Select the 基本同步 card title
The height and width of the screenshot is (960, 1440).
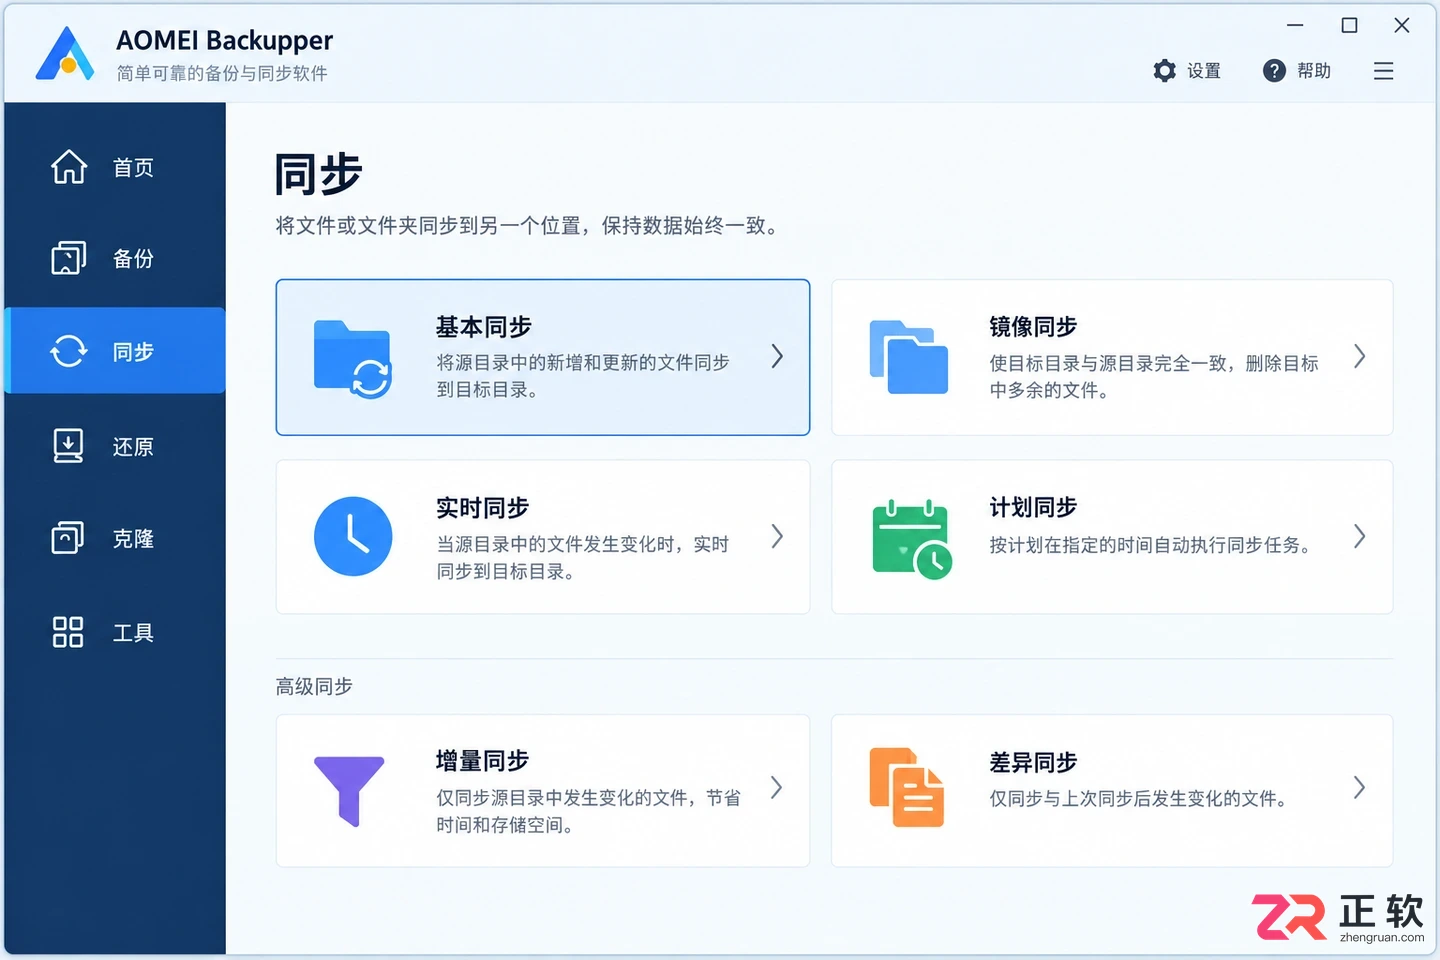coord(484,327)
